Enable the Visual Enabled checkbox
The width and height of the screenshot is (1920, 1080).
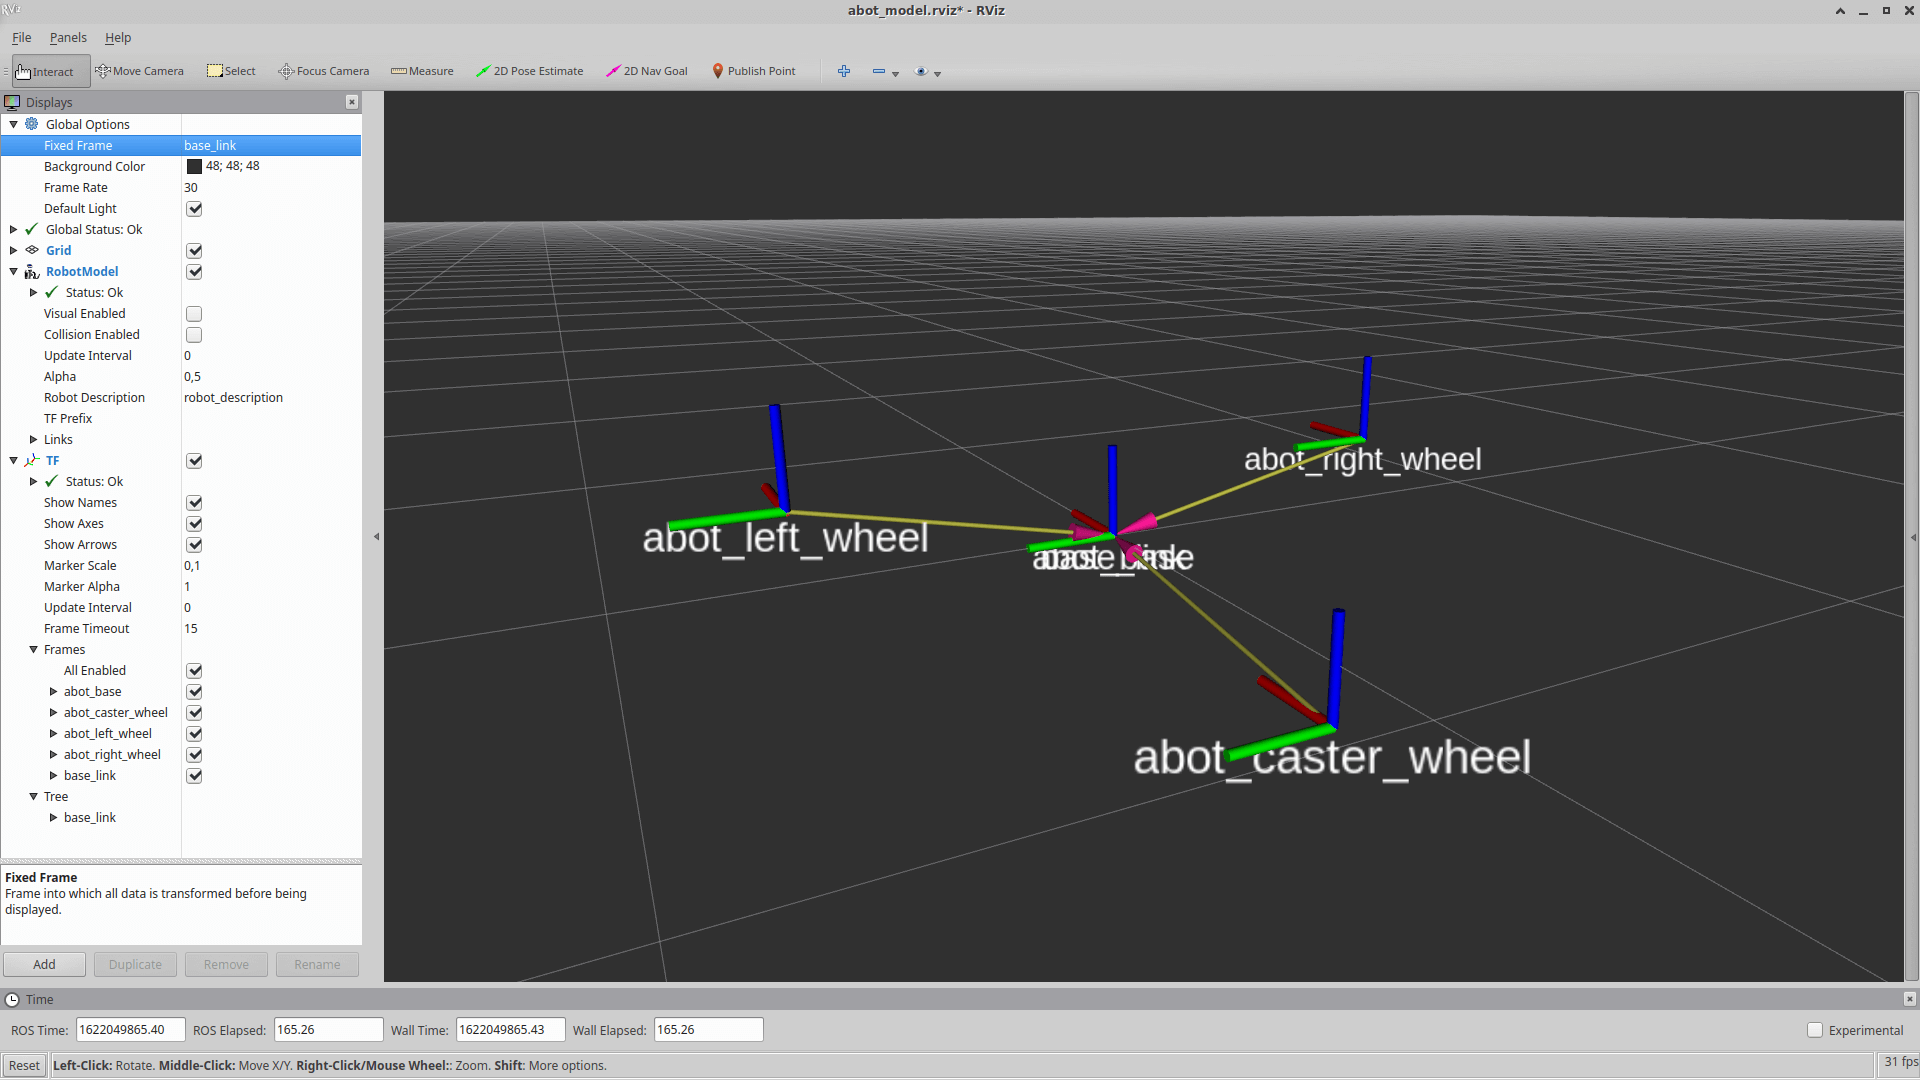coord(194,314)
